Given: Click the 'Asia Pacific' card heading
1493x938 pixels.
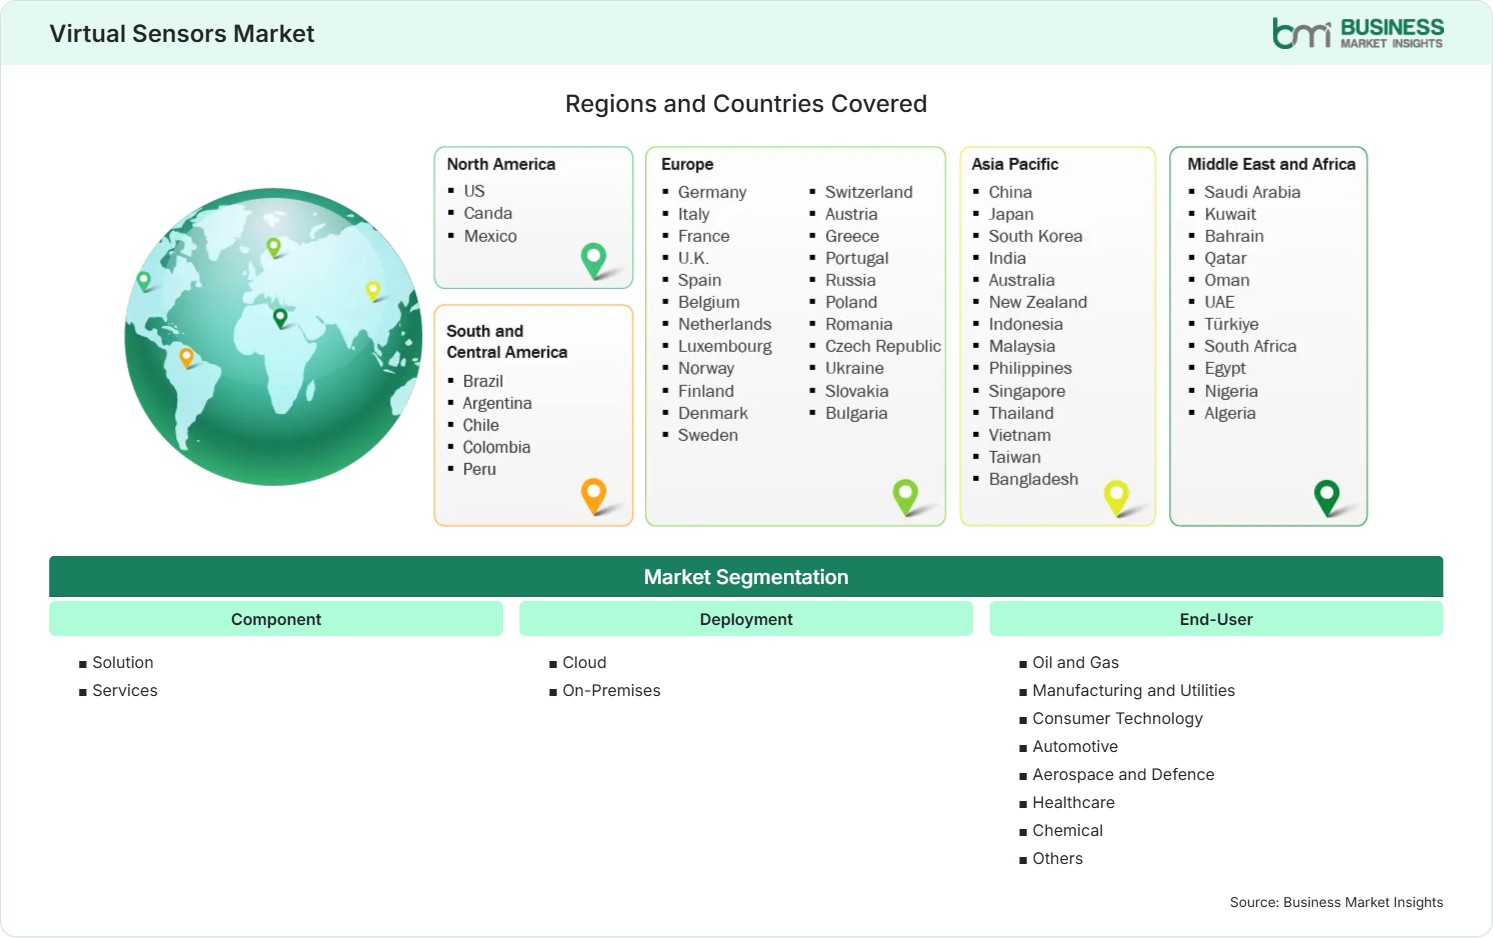Looking at the screenshot, I should pyautogui.click(x=1015, y=164).
